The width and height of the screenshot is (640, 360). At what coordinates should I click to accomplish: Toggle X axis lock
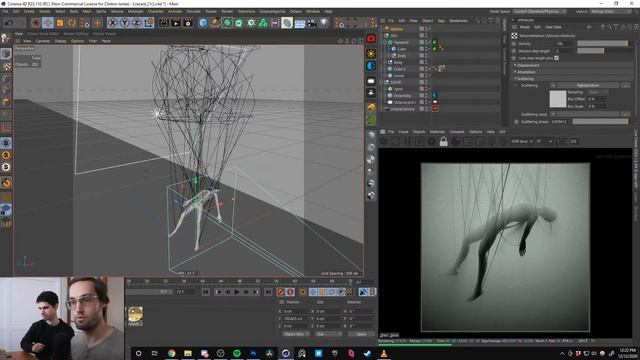tap(113, 23)
